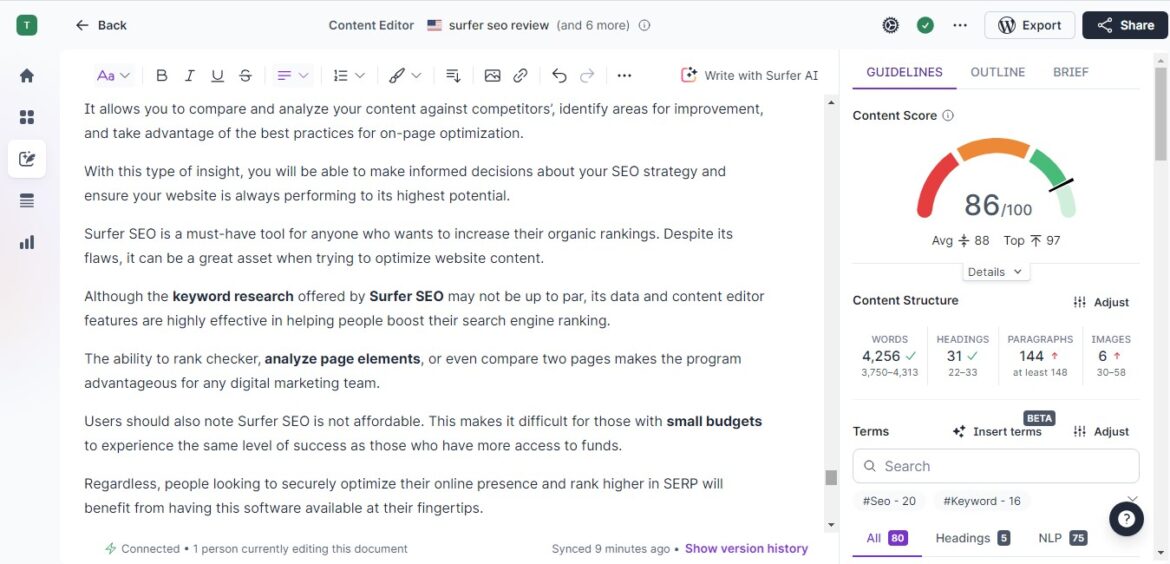Image resolution: width=1170 pixels, height=564 pixels.
Task: Click the bold 'keyword research' text
Action: coord(233,296)
